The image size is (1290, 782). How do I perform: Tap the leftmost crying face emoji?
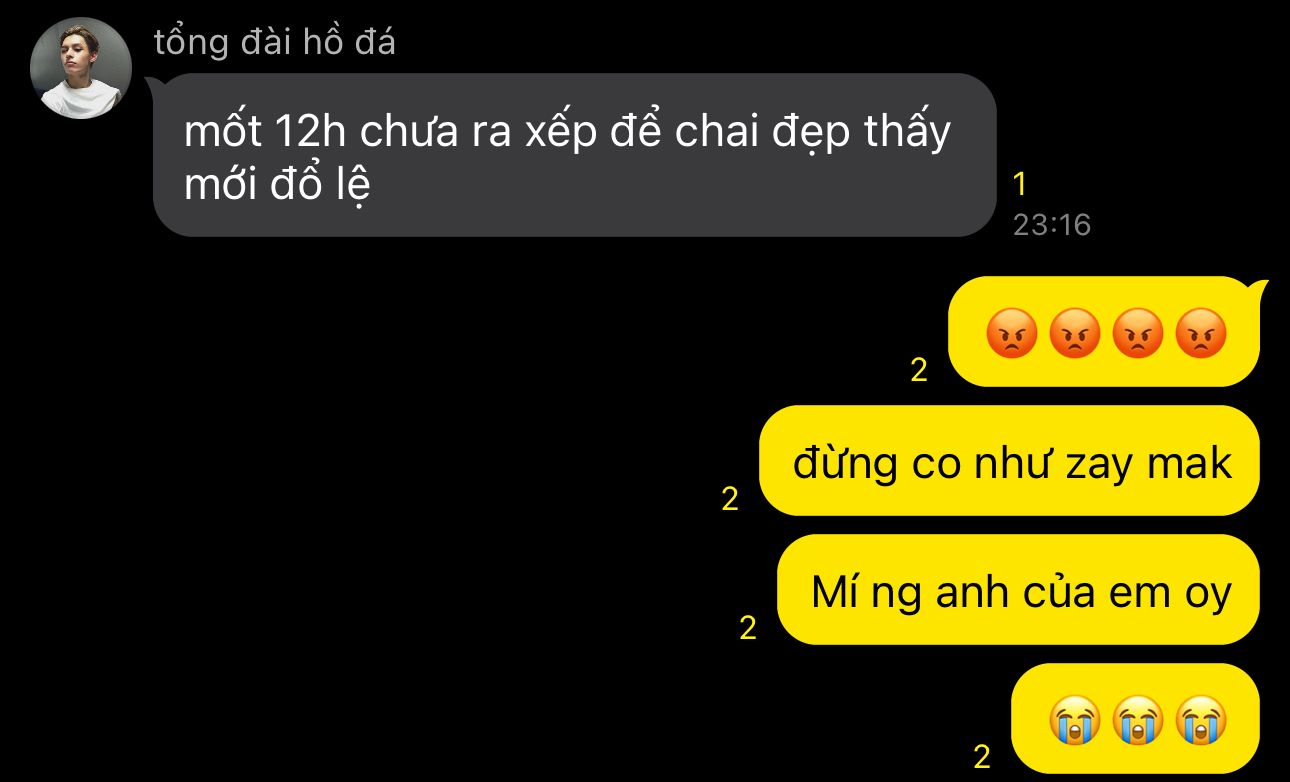click(1074, 720)
